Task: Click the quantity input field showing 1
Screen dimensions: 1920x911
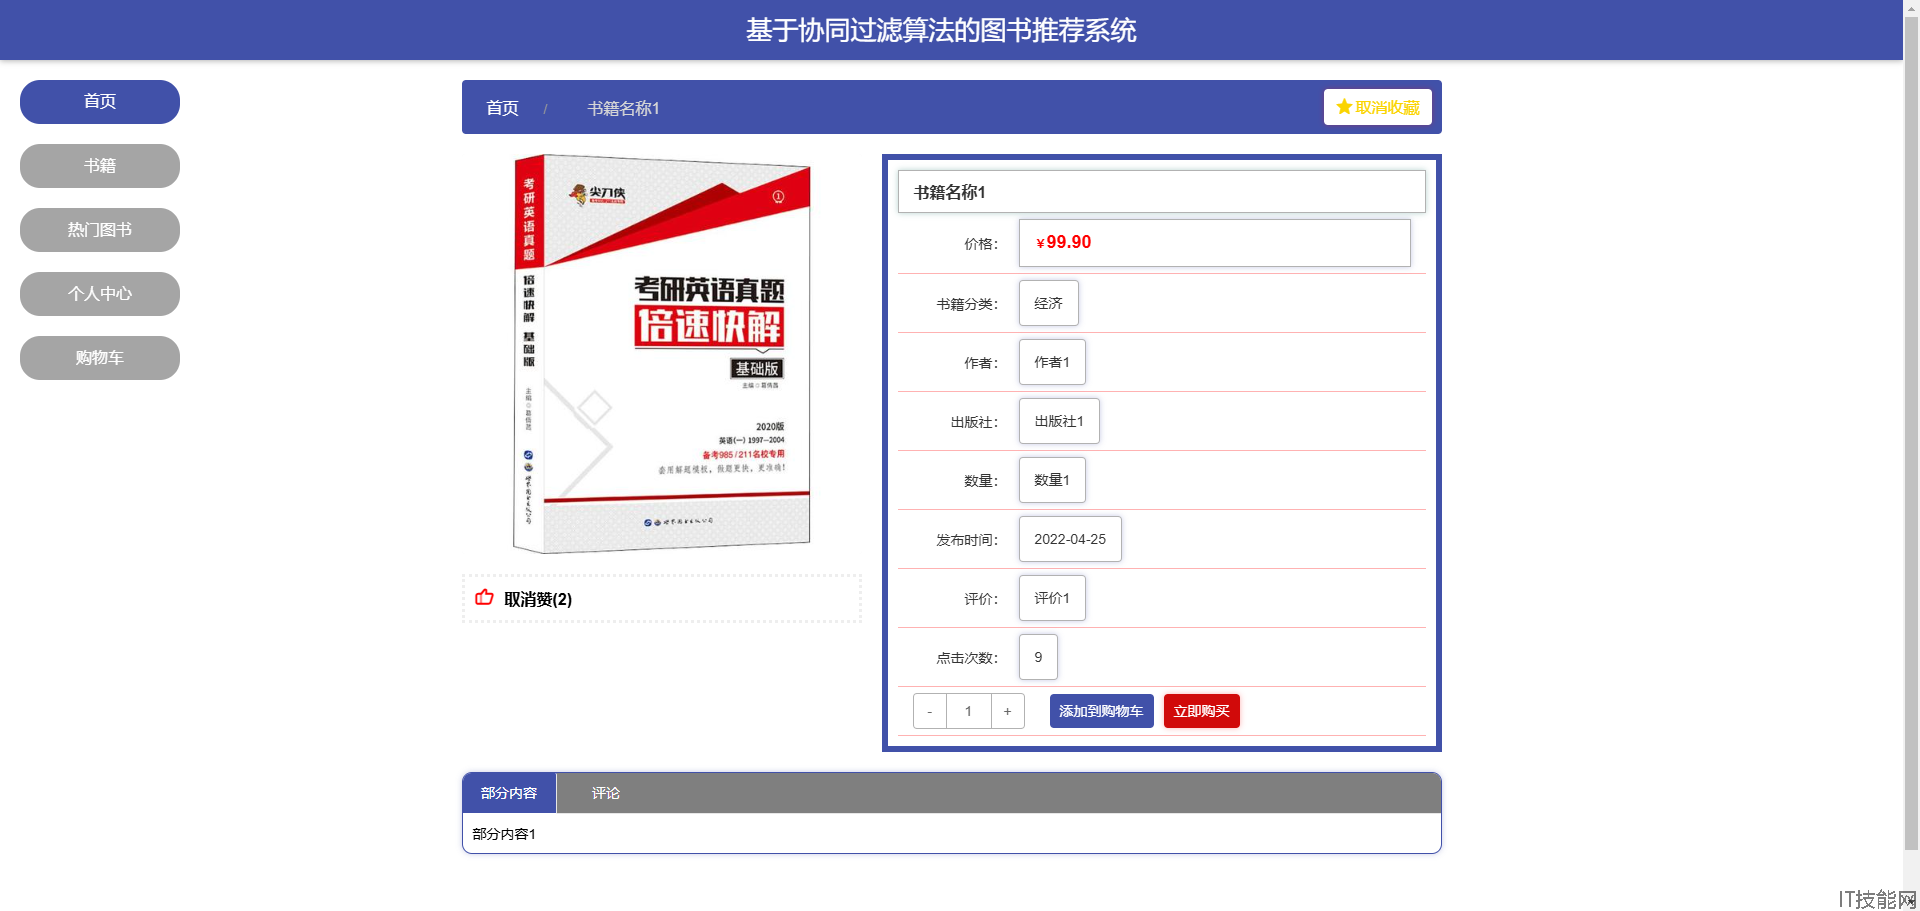Action: tap(968, 711)
